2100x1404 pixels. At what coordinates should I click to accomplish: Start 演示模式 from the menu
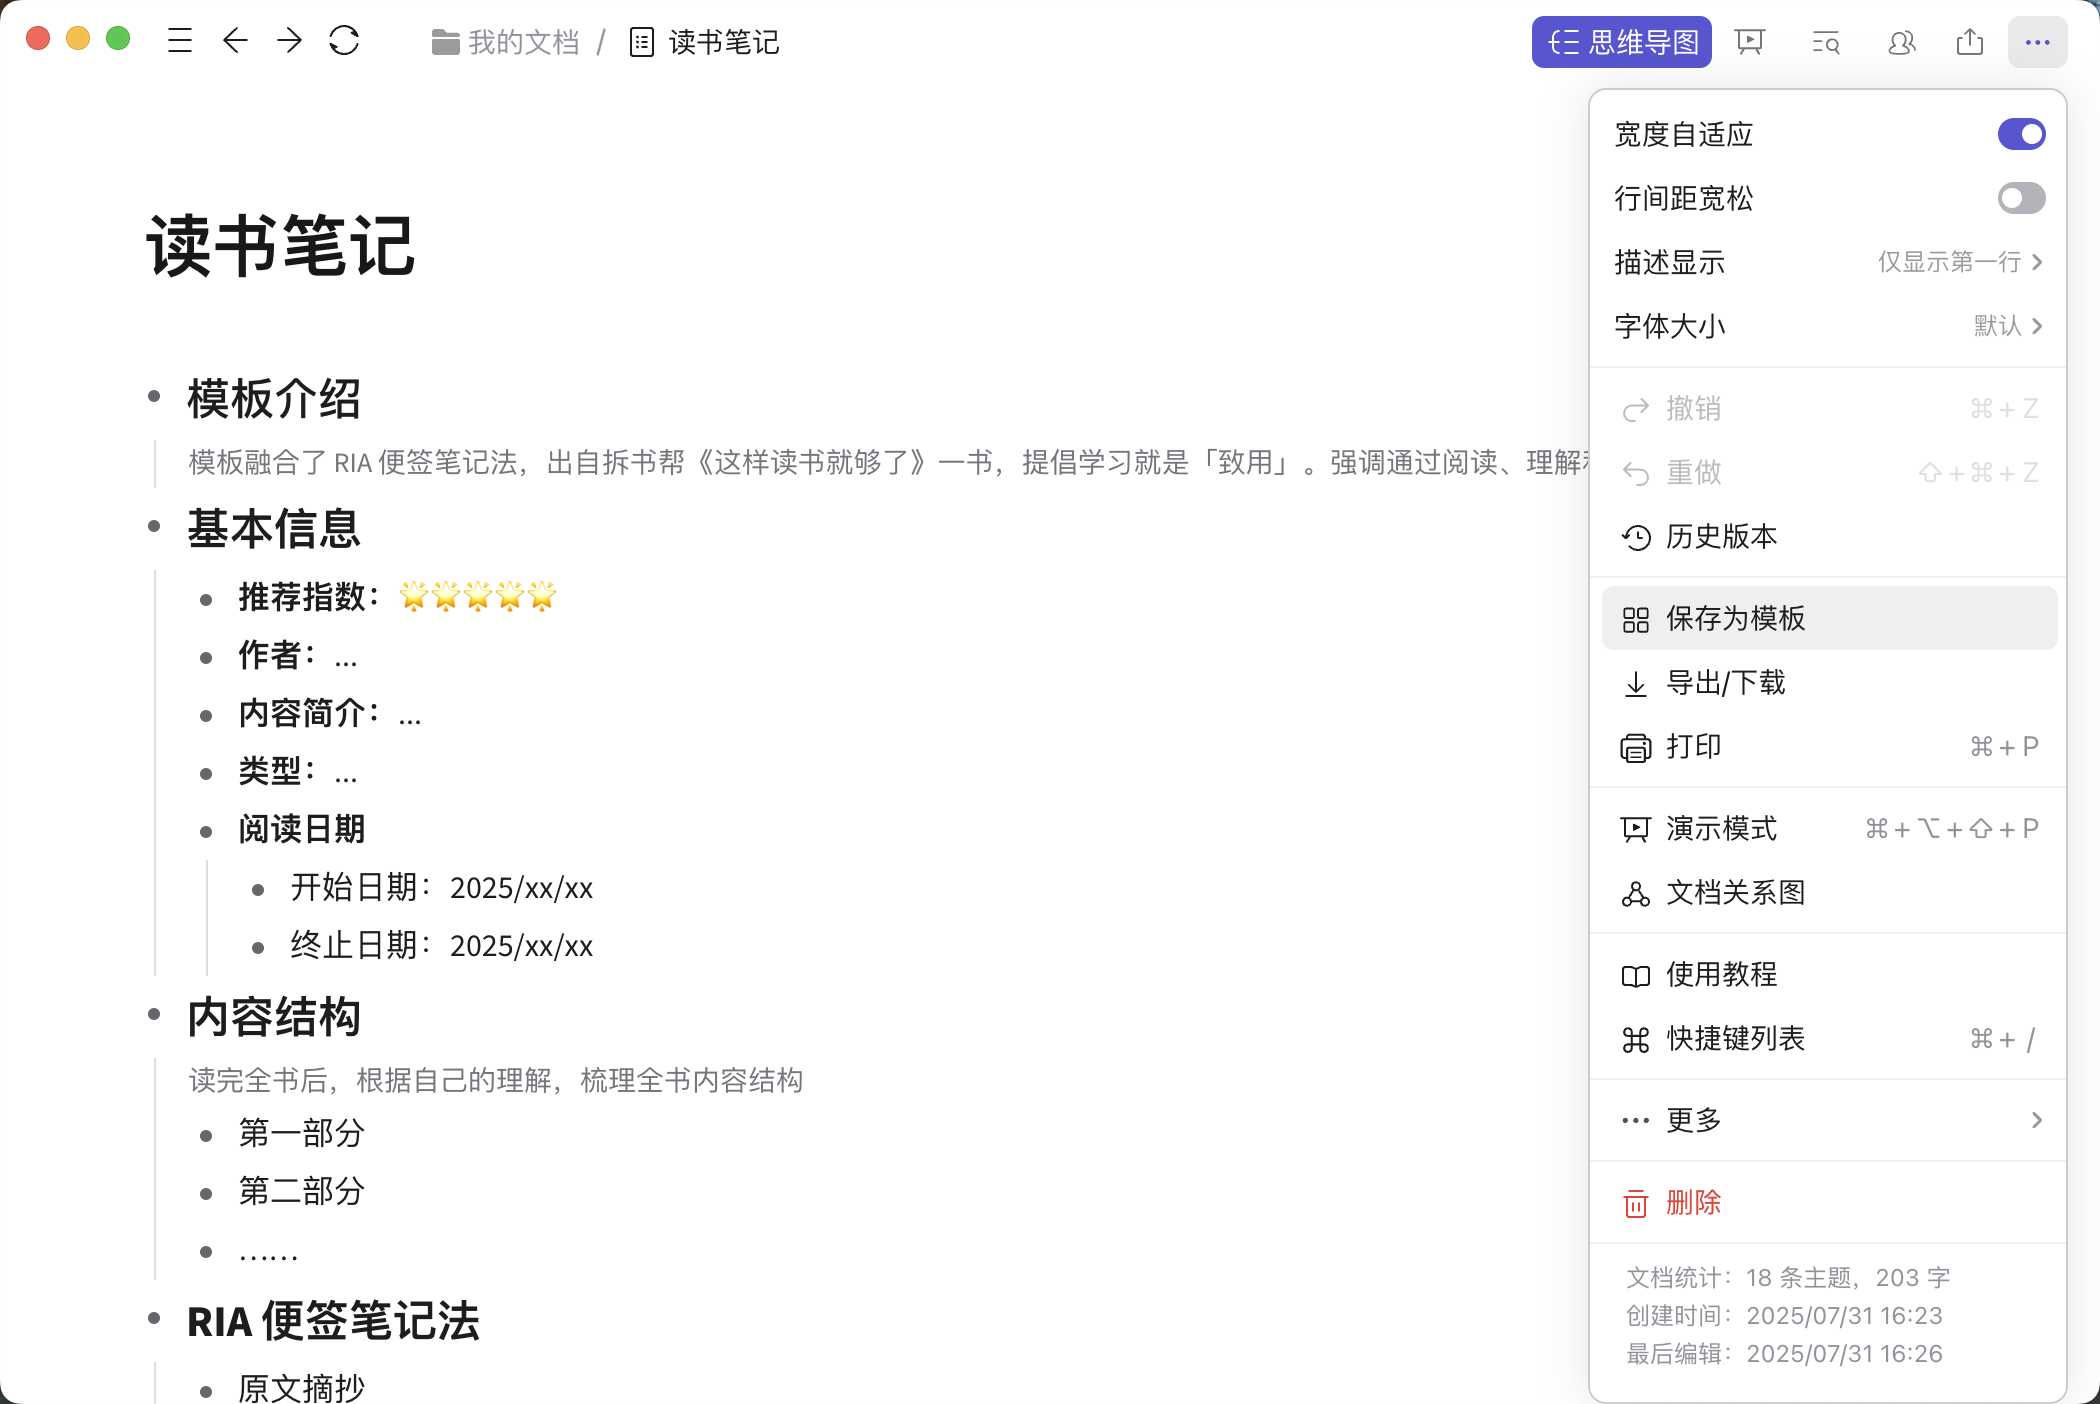[1828, 829]
